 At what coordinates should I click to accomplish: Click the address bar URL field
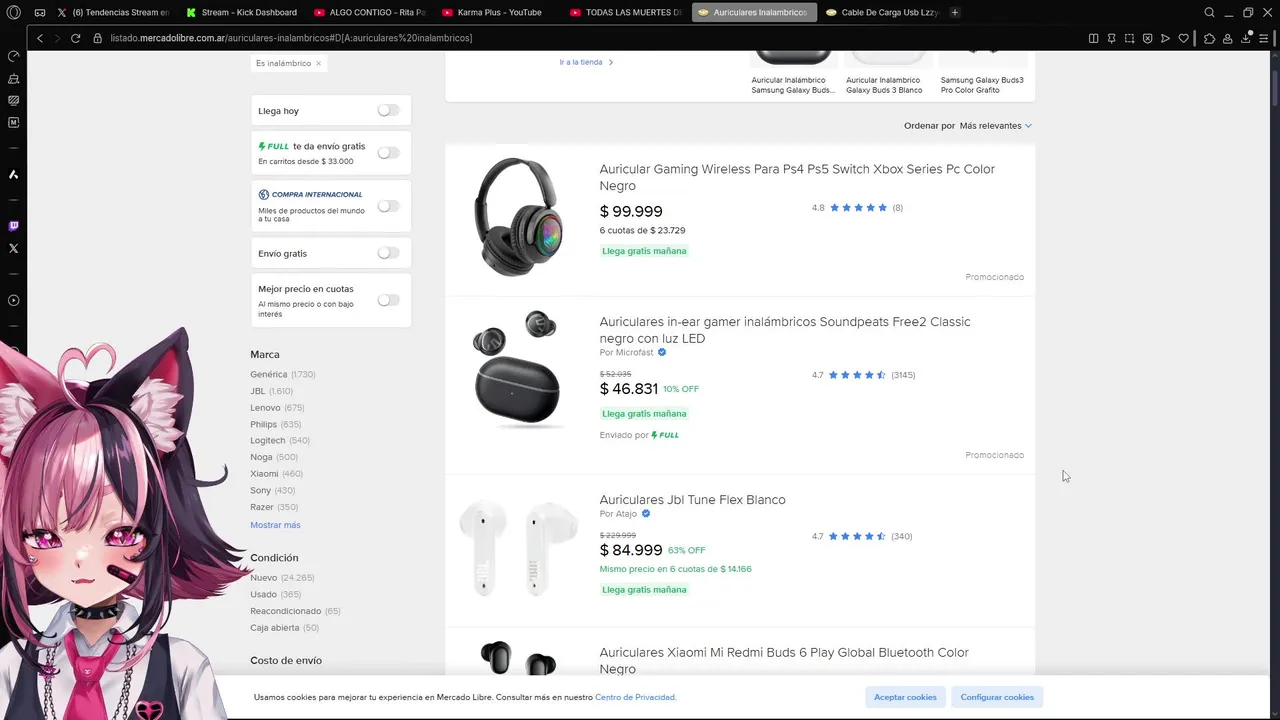coord(590,38)
